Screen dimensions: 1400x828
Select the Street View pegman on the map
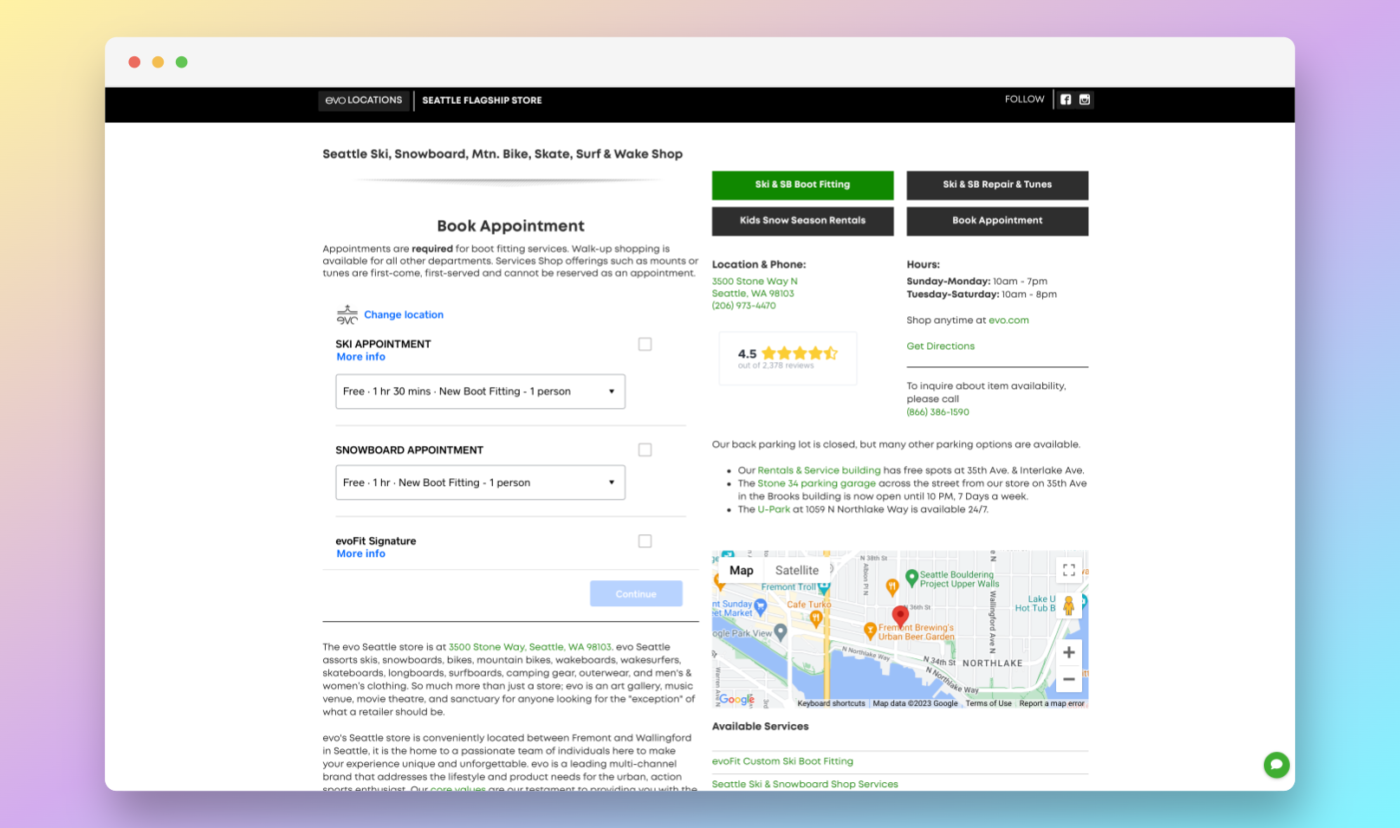[1068, 605]
